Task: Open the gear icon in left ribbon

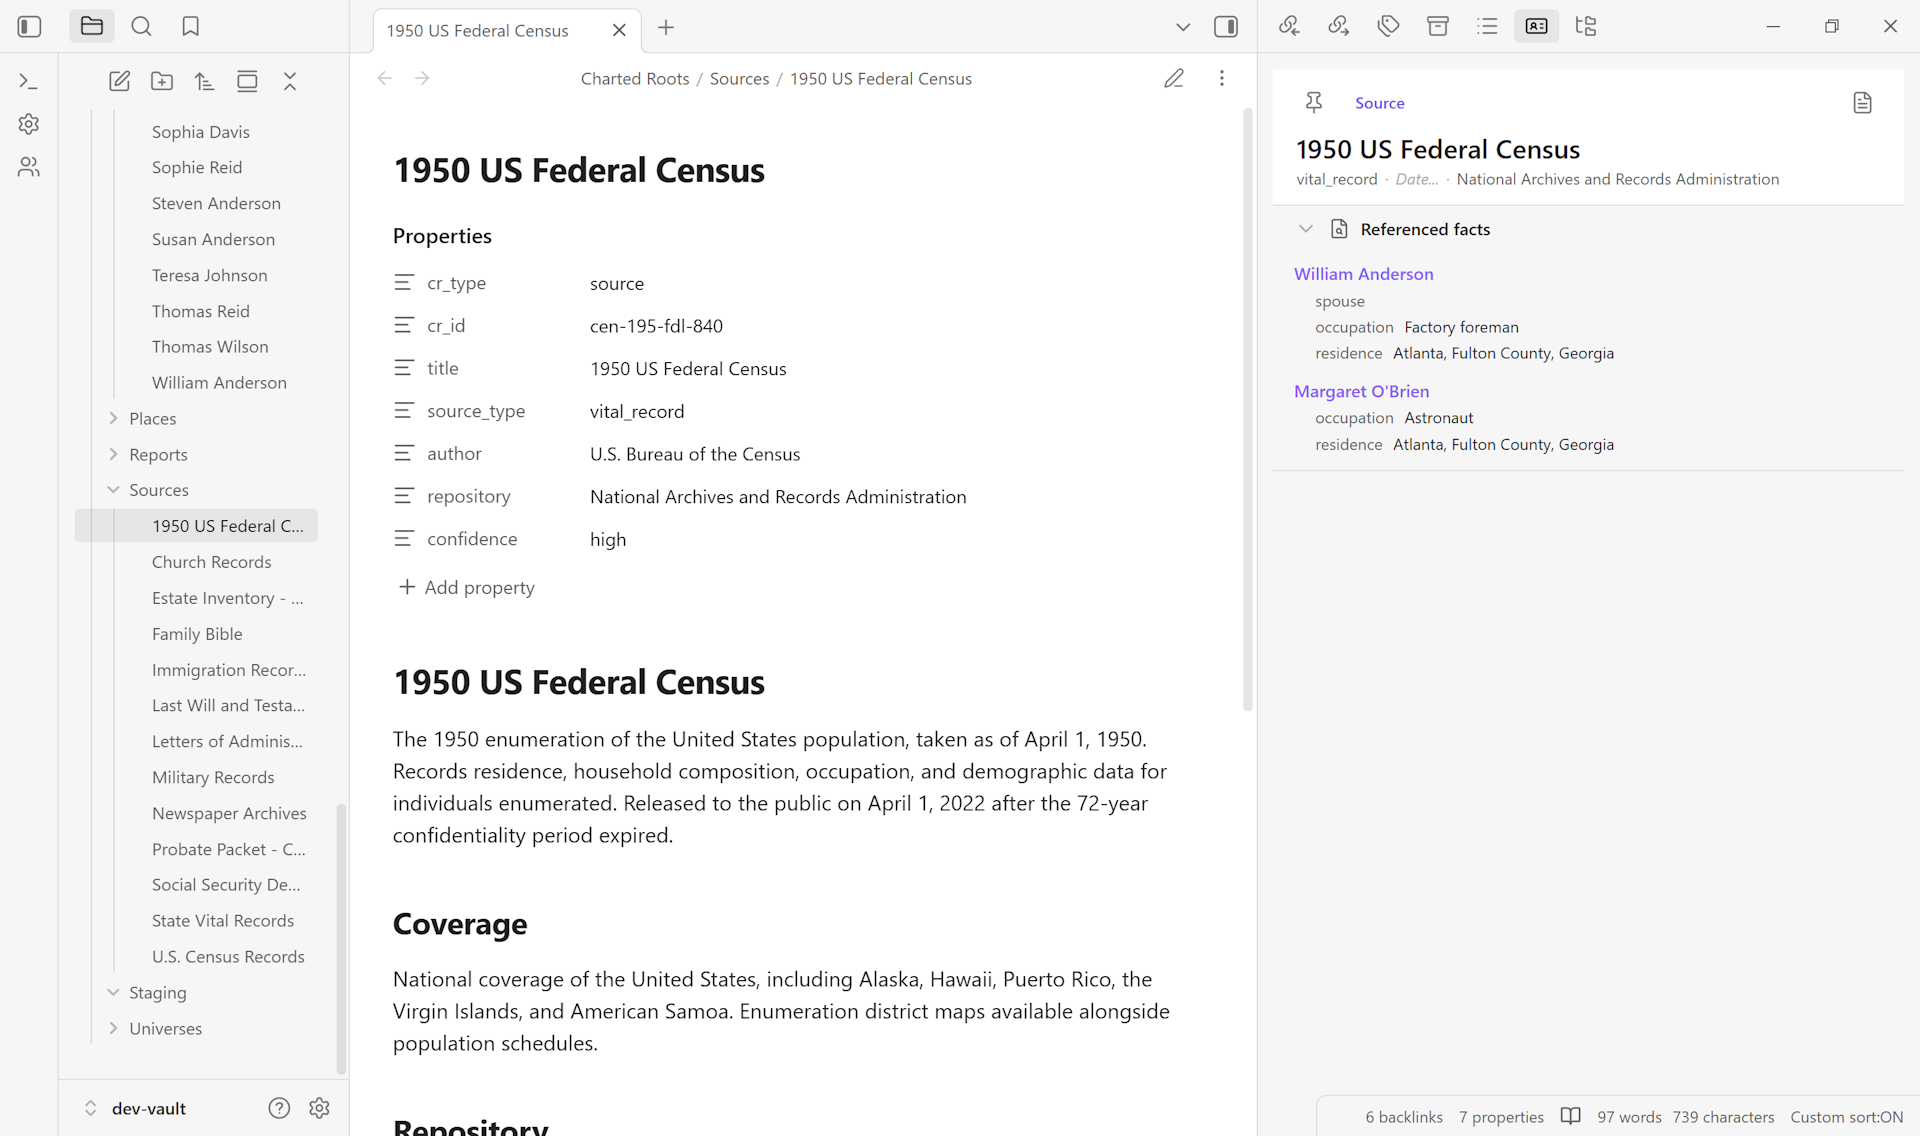Action: [29, 124]
